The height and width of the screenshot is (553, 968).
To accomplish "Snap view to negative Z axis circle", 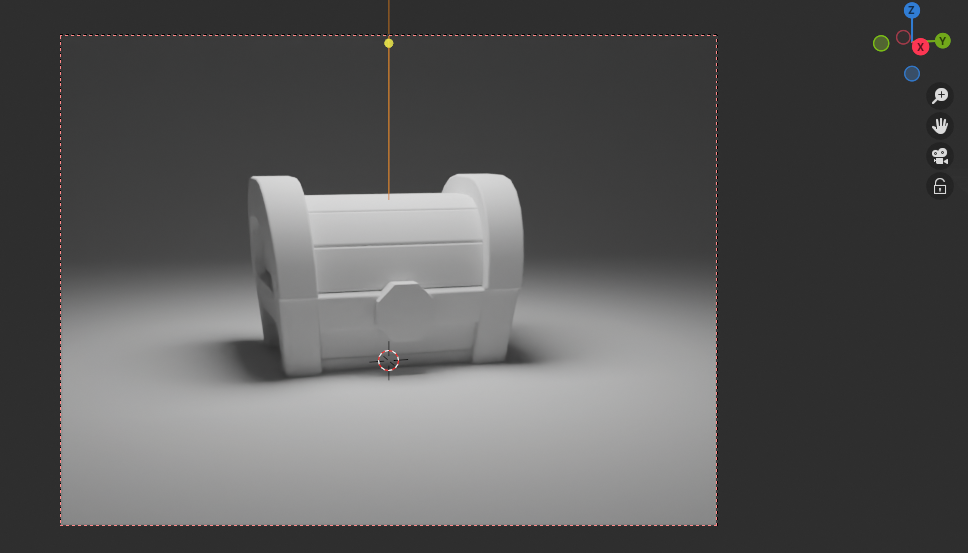I will (x=912, y=74).
